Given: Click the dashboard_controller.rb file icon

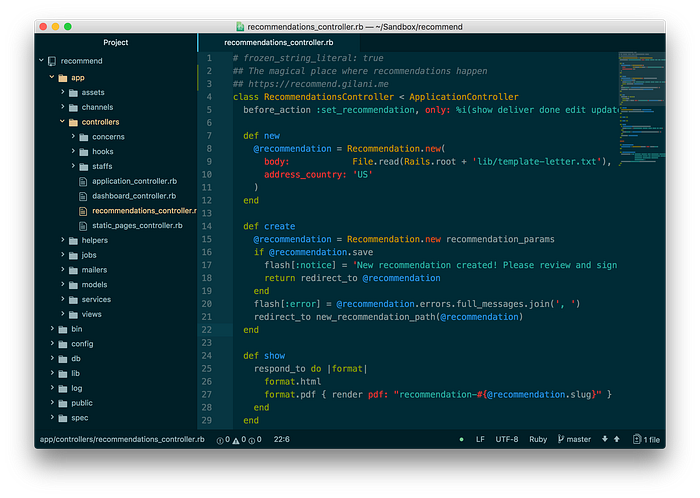Looking at the screenshot, I should tap(83, 196).
